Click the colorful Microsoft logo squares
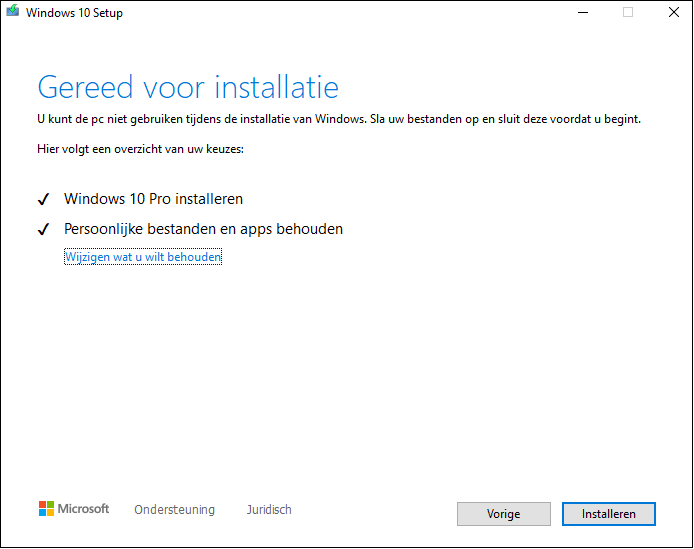Image resolution: width=694 pixels, height=549 pixels. click(46, 509)
